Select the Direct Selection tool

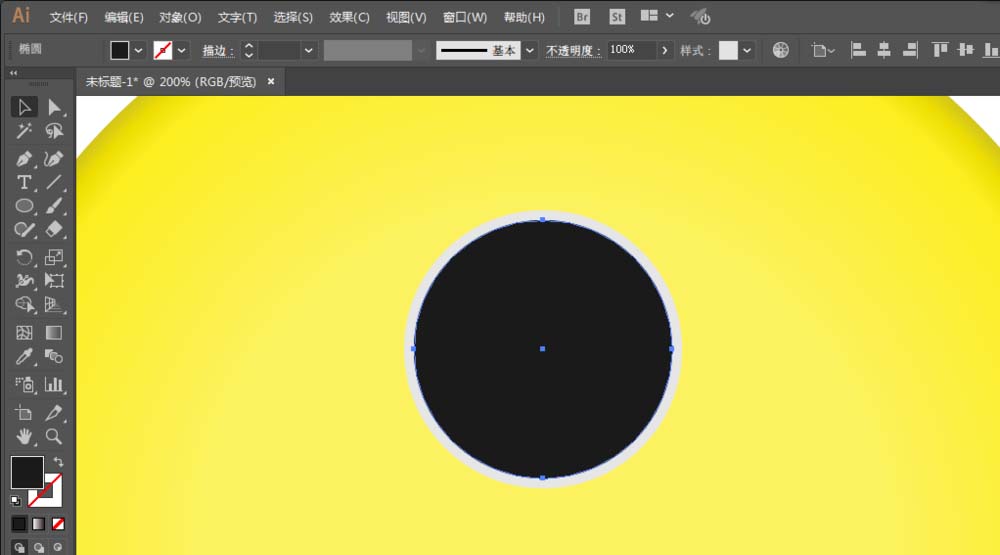54,107
